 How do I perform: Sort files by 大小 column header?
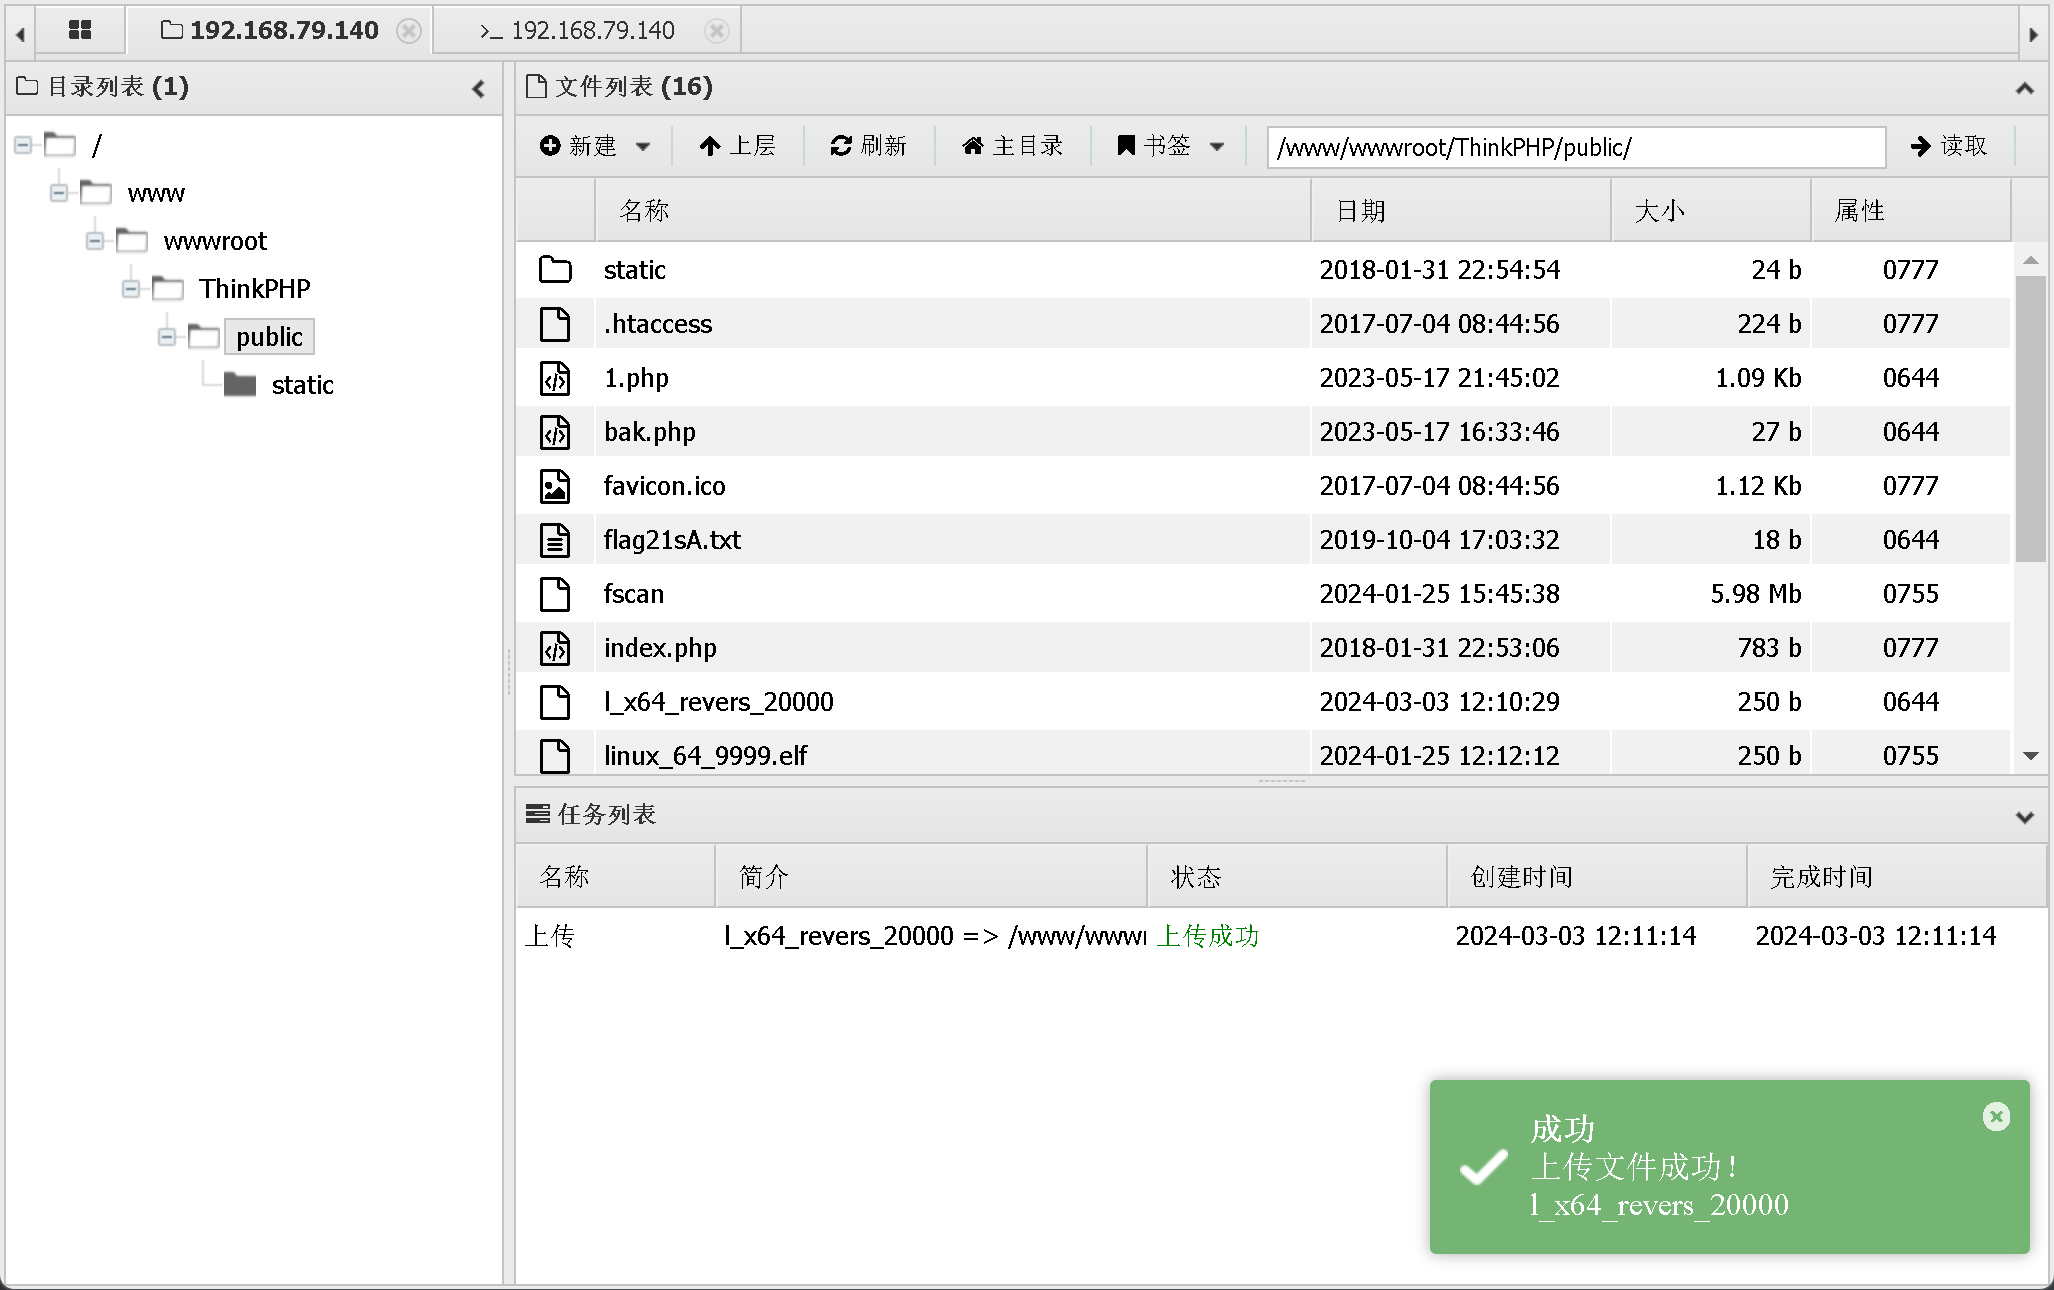coord(1710,211)
